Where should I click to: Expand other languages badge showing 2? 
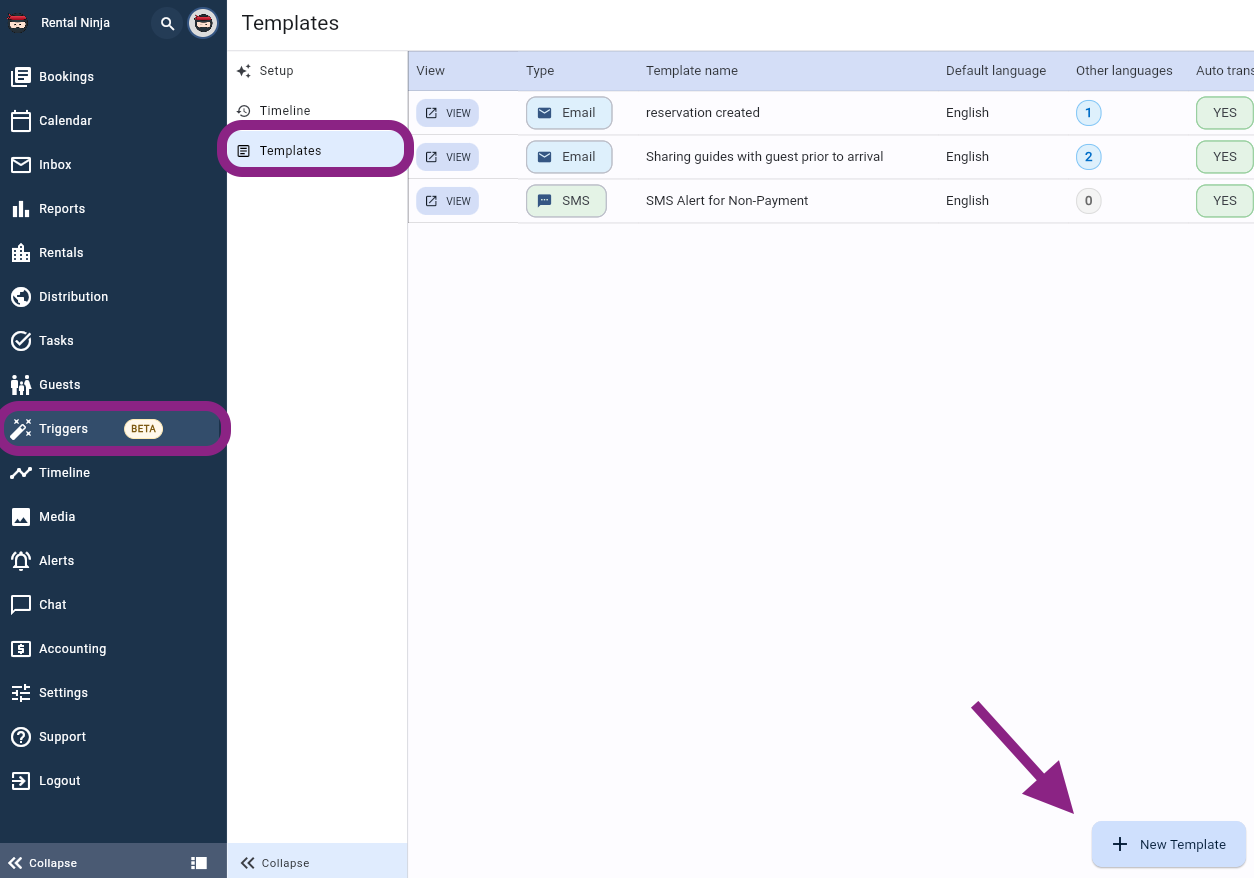click(1088, 157)
